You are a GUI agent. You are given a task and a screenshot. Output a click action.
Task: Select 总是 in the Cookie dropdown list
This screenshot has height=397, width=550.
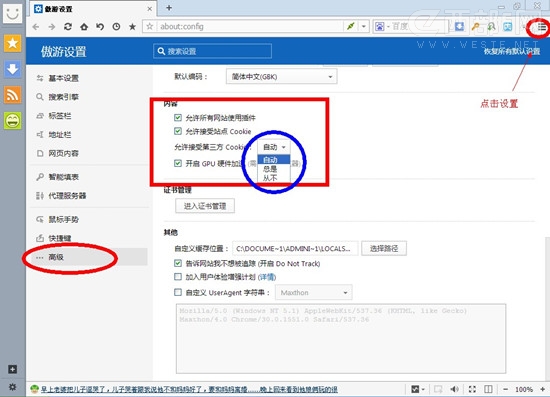pyautogui.click(x=274, y=169)
